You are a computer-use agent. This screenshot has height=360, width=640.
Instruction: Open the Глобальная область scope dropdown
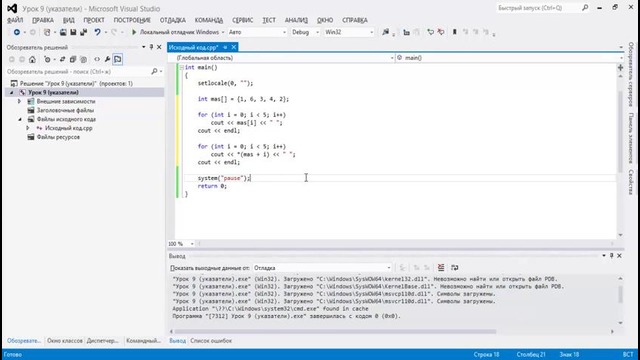pyautogui.click(x=282, y=58)
